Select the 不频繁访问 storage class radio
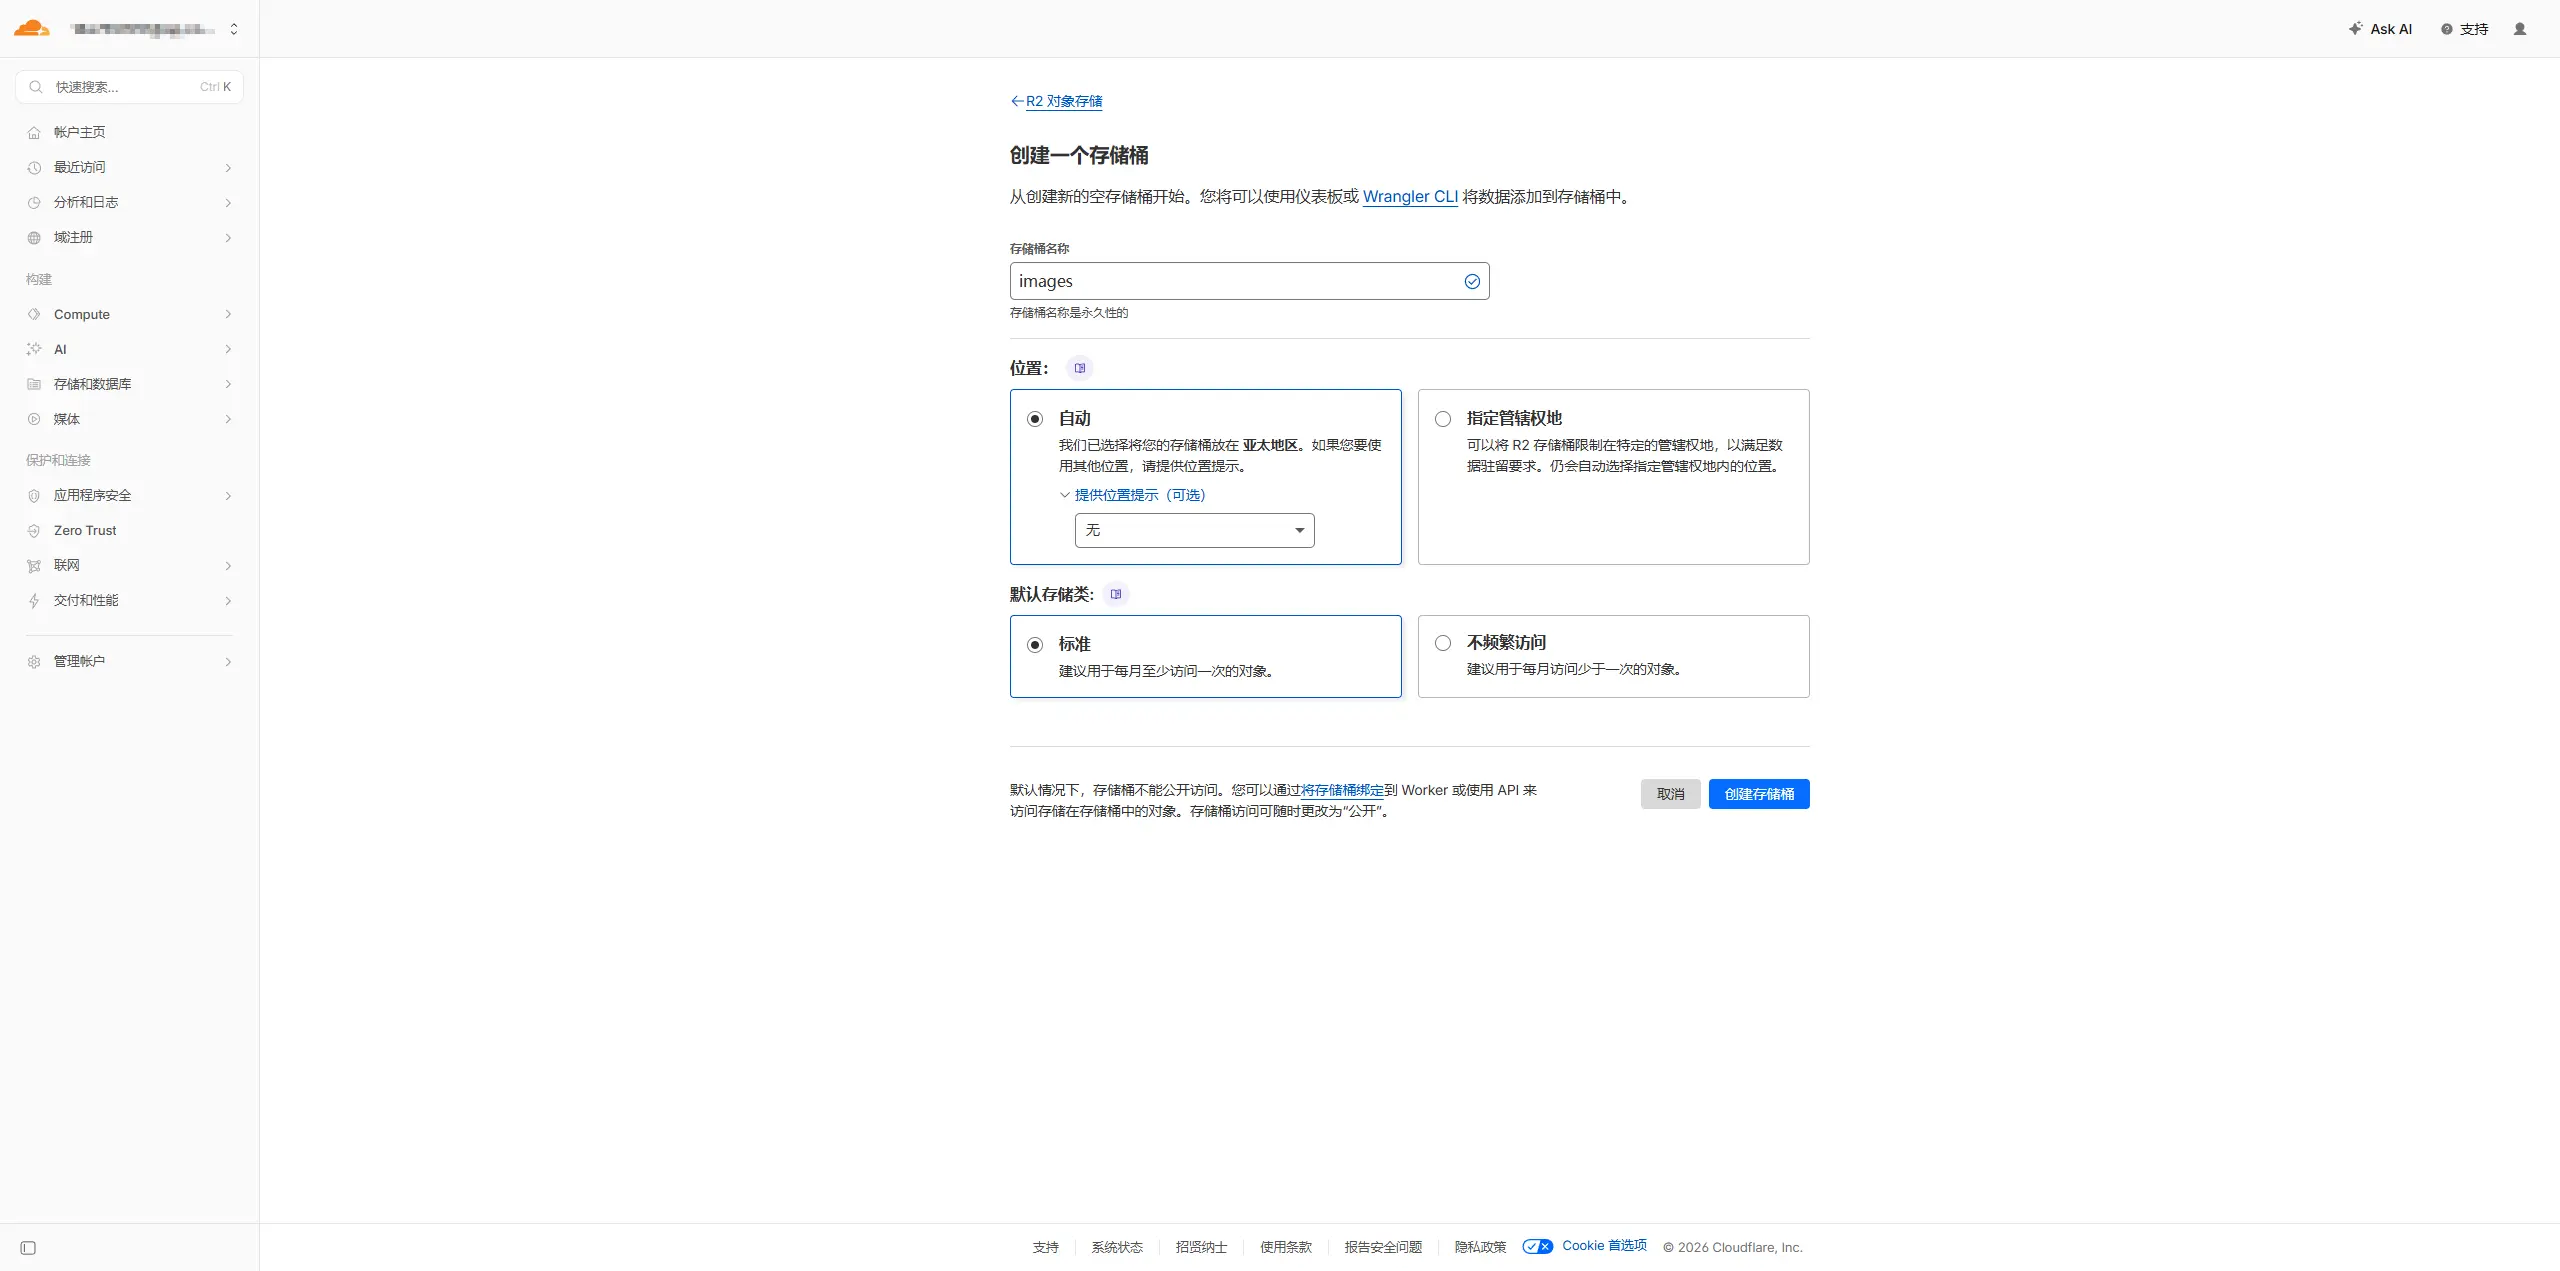Viewport: 2560px width, 1271px height. (1442, 643)
